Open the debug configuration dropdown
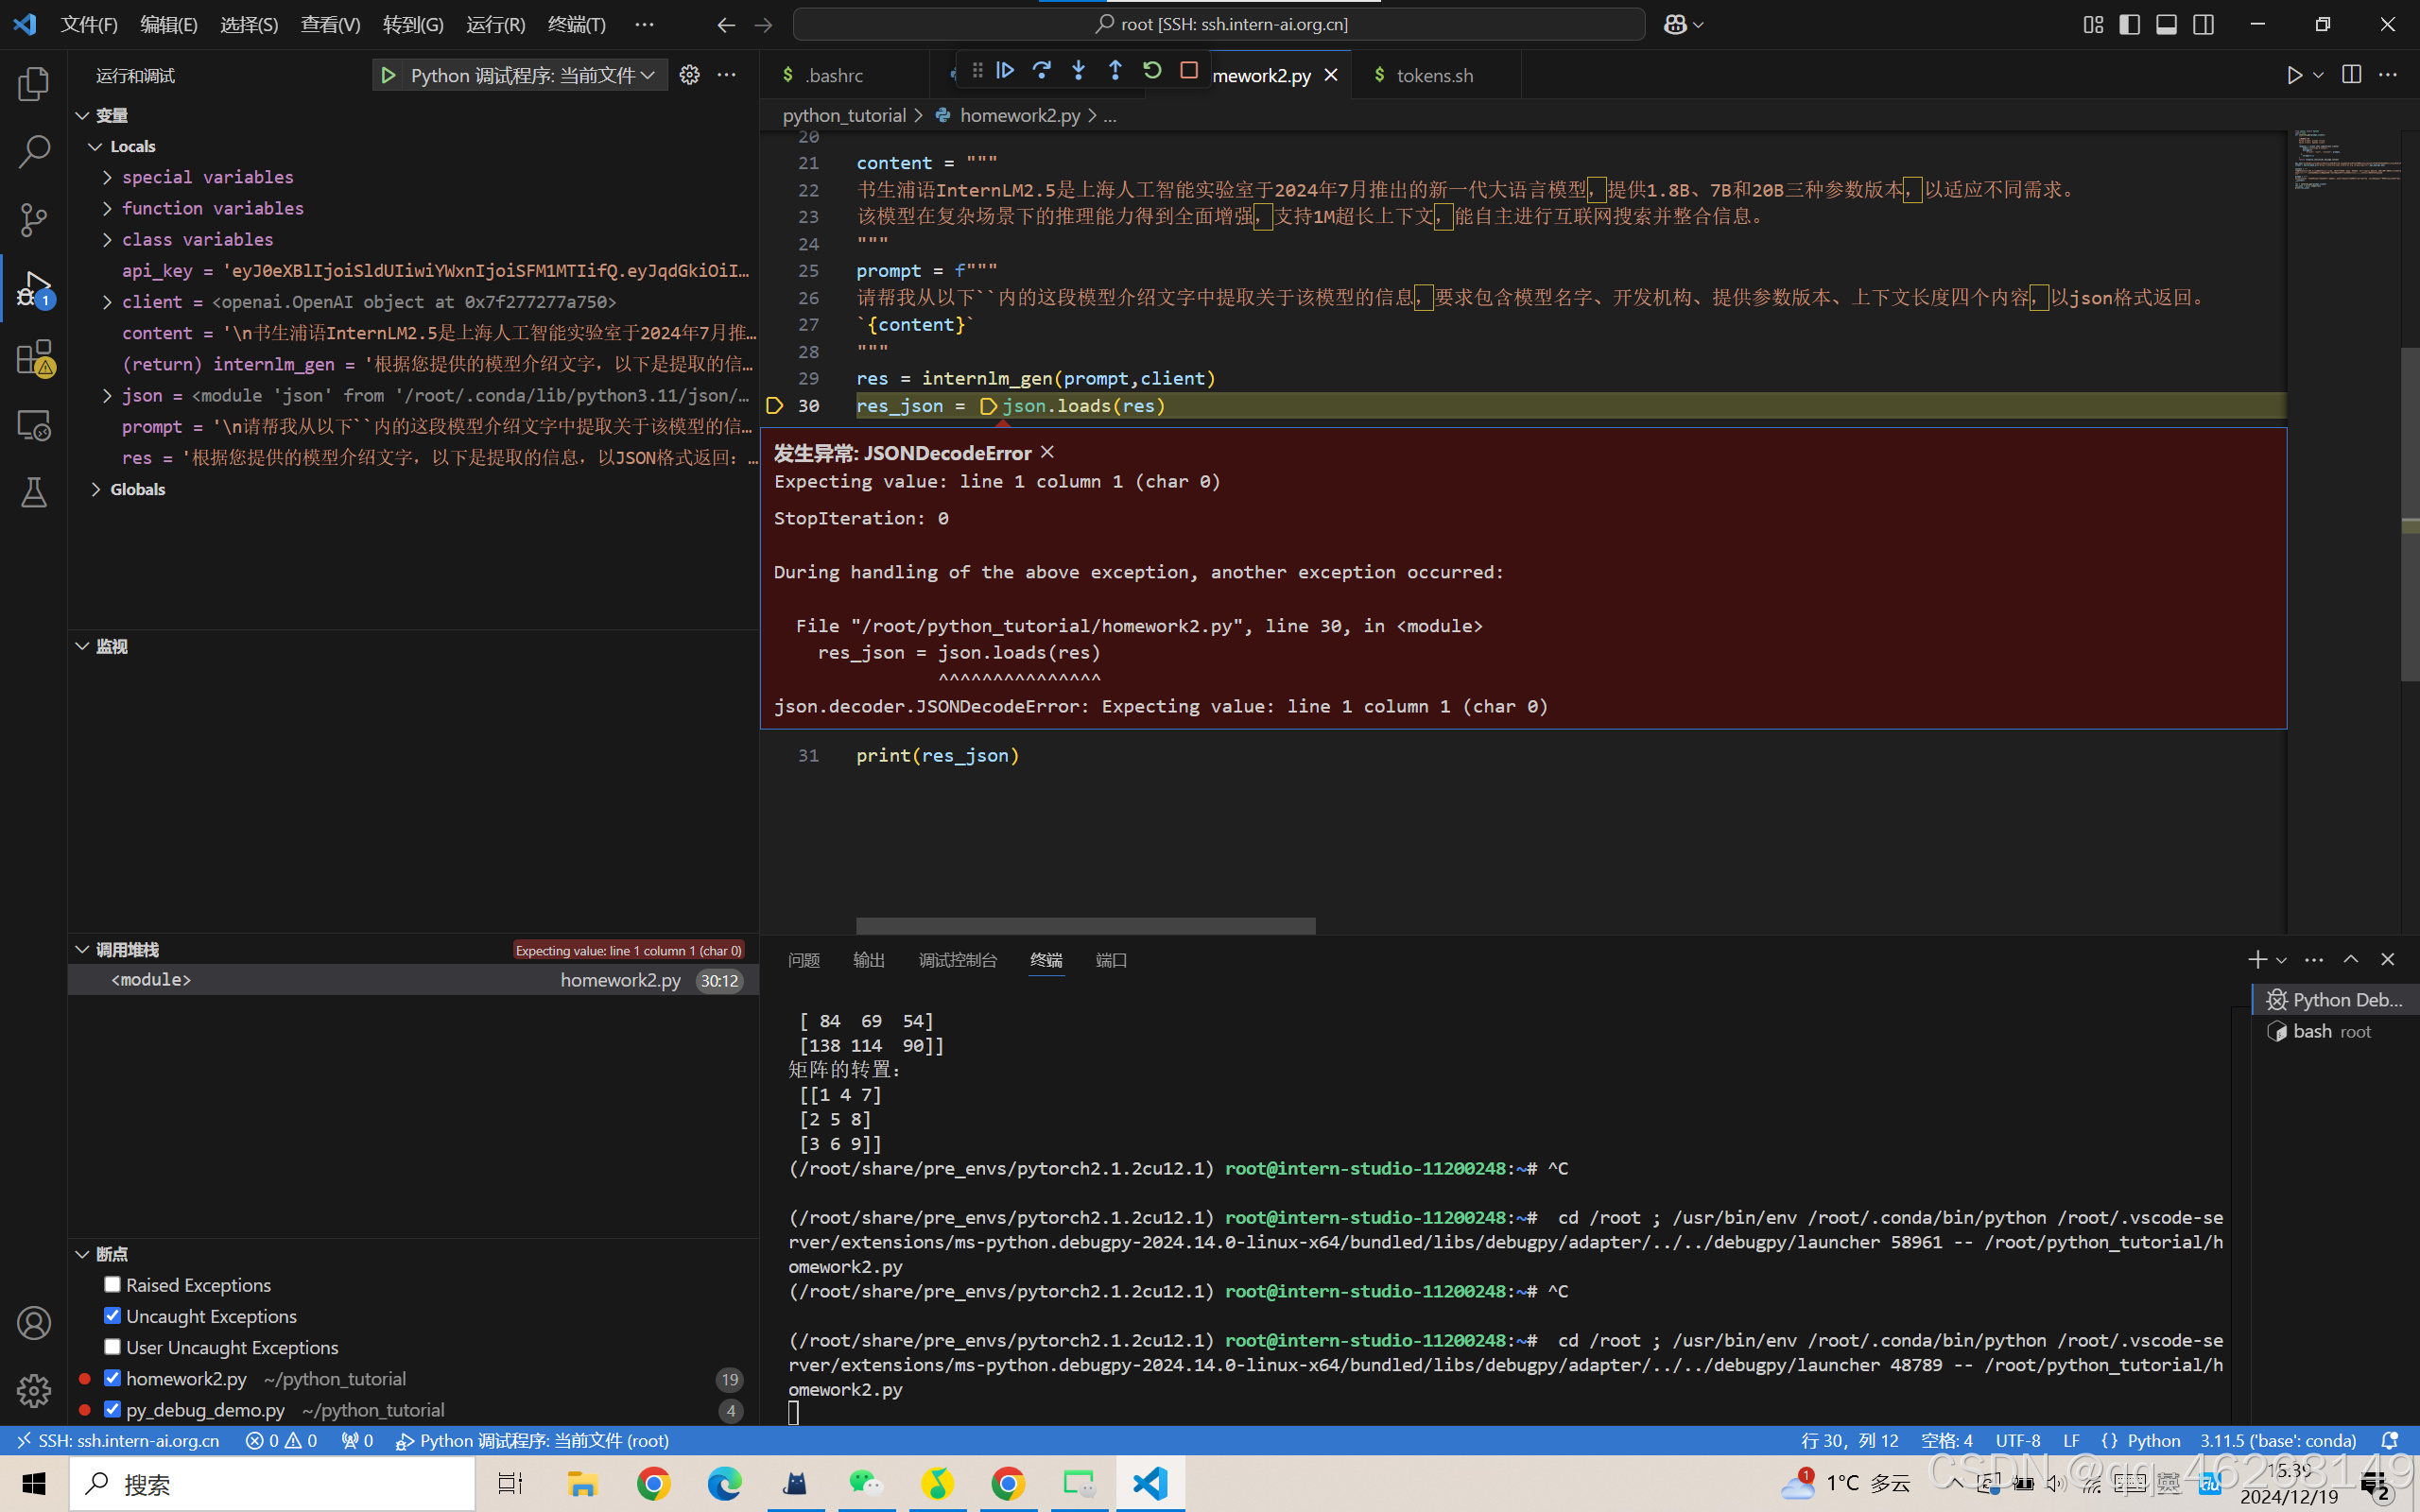Viewport: 2420px width, 1512px height. [x=532, y=75]
